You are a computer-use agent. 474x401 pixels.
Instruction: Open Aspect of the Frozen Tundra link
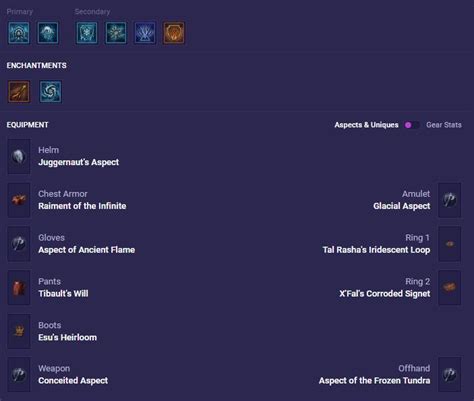click(374, 380)
